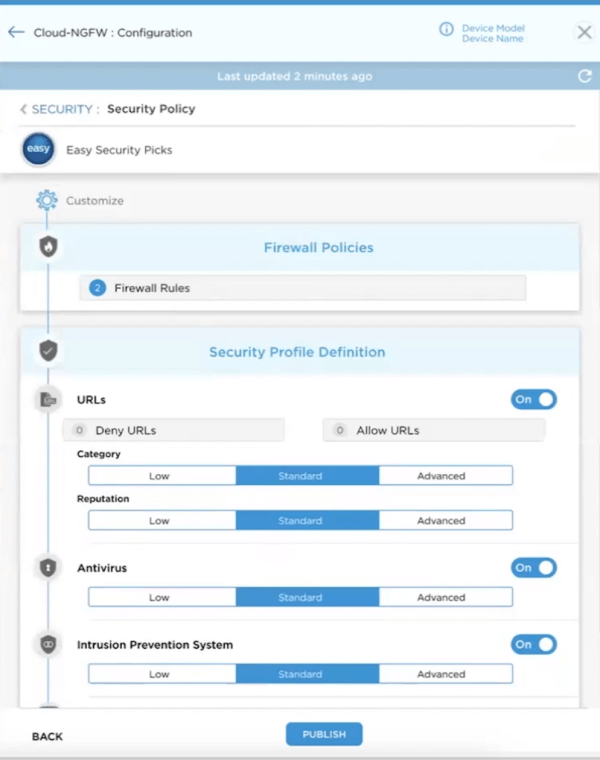Expand the Firewall Rules row
This screenshot has height=760, width=600.
tap(302, 288)
